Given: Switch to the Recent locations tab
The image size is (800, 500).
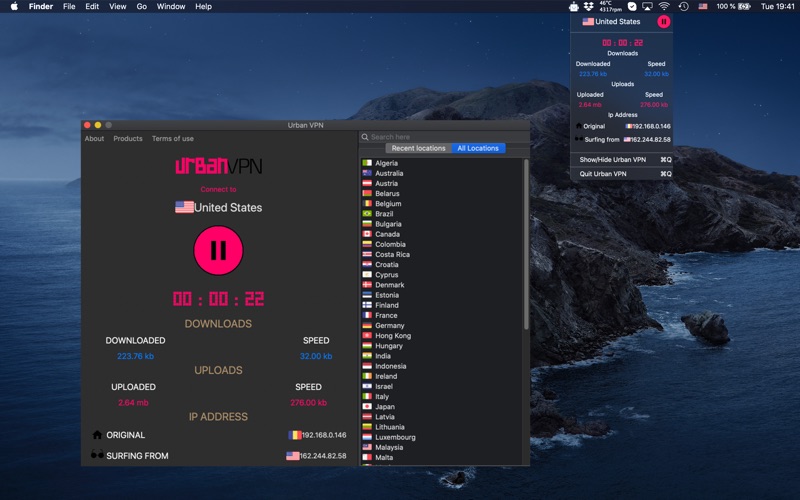Looking at the screenshot, I should pos(418,148).
